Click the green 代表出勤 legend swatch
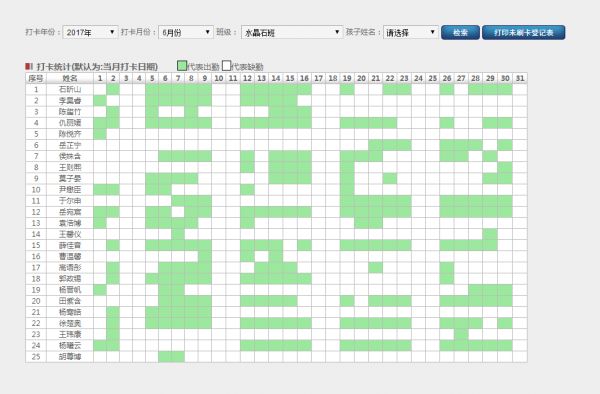The height and width of the screenshot is (394, 600). pos(182,66)
